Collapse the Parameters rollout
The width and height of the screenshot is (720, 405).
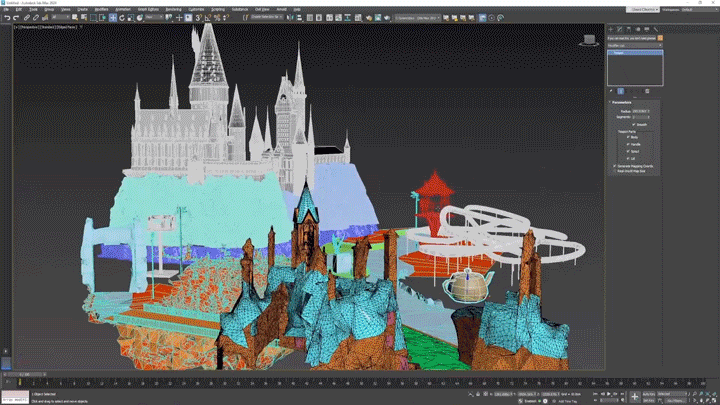(622, 102)
